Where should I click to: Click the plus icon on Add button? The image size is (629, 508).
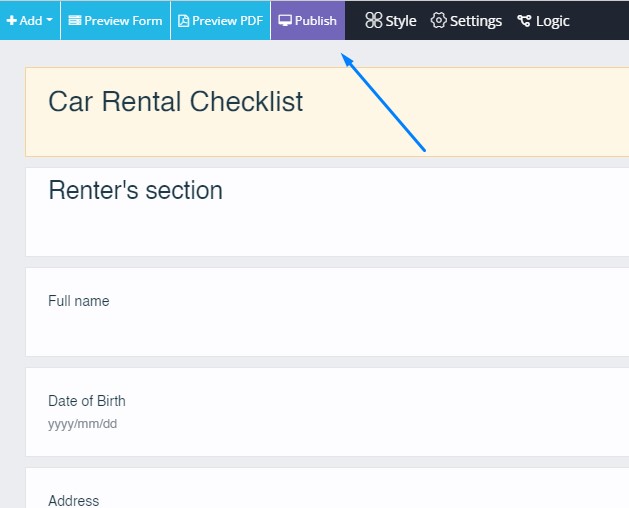(12, 21)
